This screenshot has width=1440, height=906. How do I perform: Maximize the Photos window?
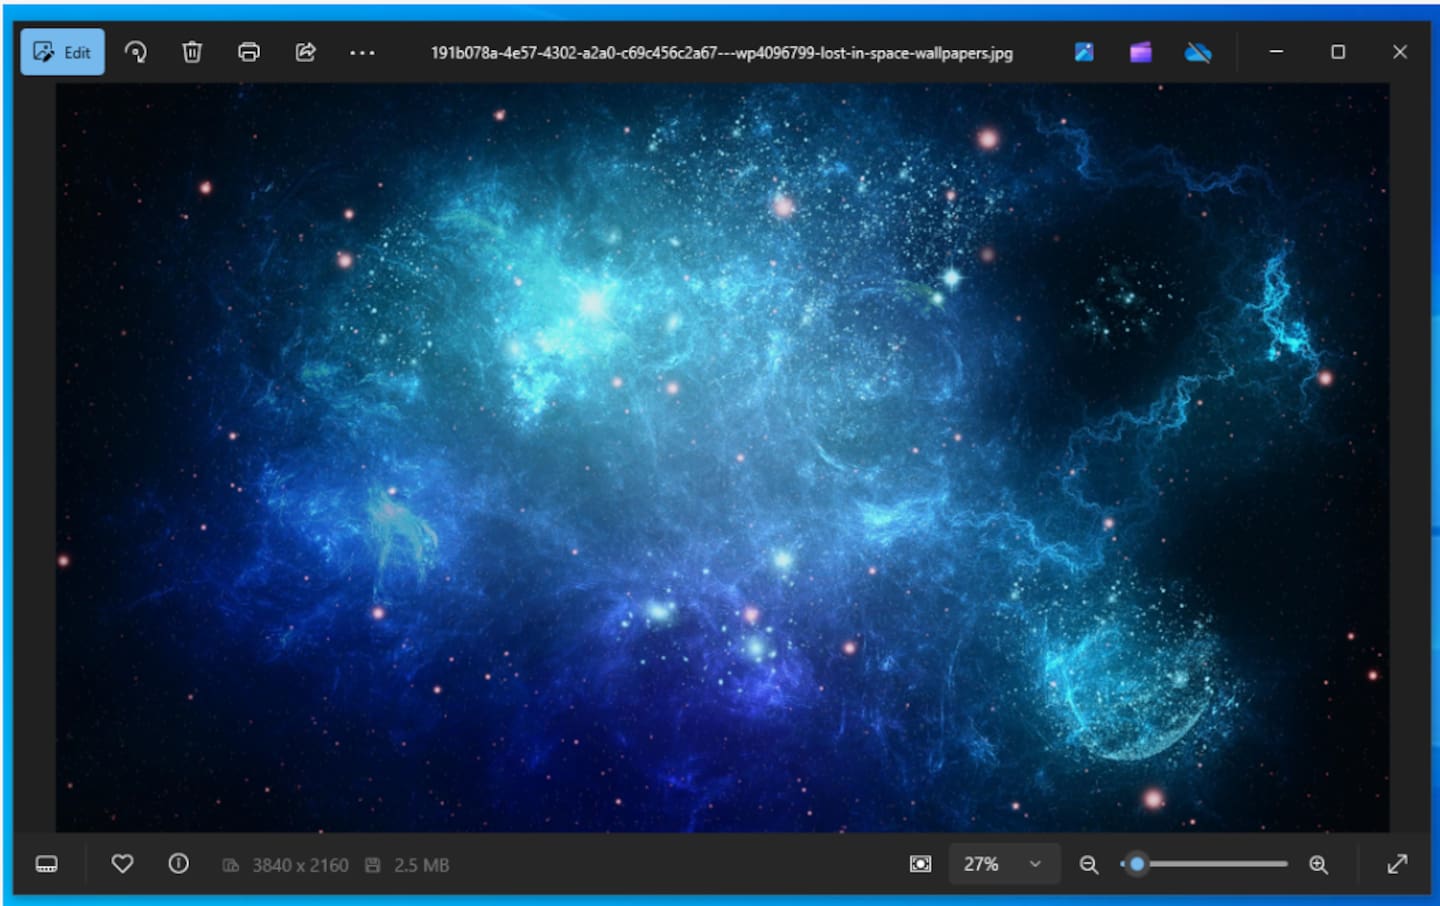click(1338, 52)
